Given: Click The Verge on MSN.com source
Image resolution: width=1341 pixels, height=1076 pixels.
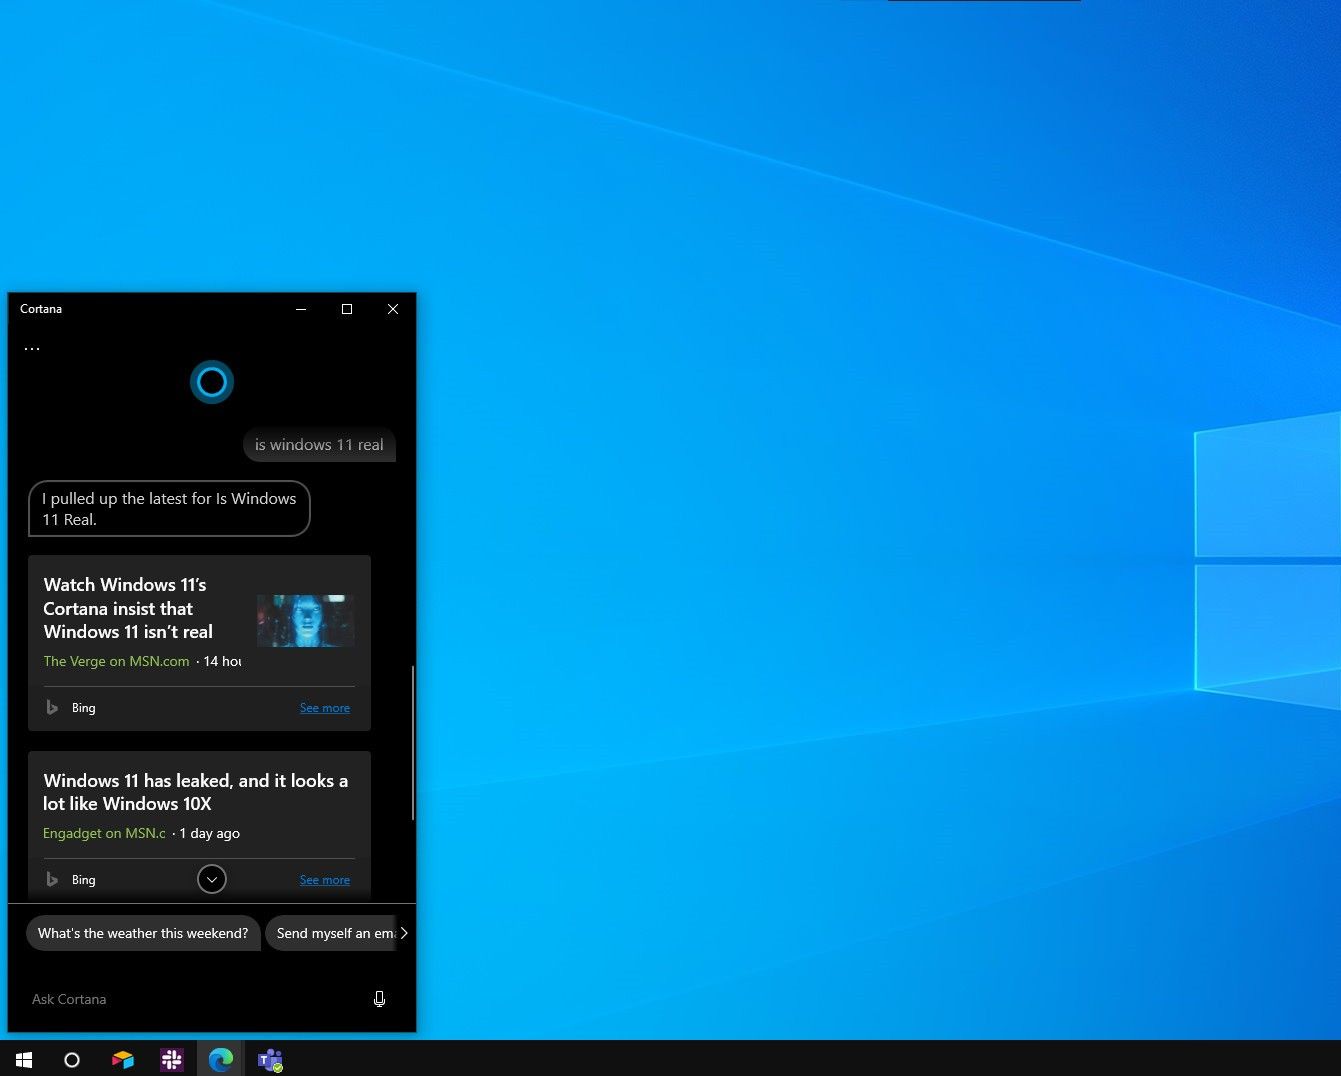Looking at the screenshot, I should [116, 661].
